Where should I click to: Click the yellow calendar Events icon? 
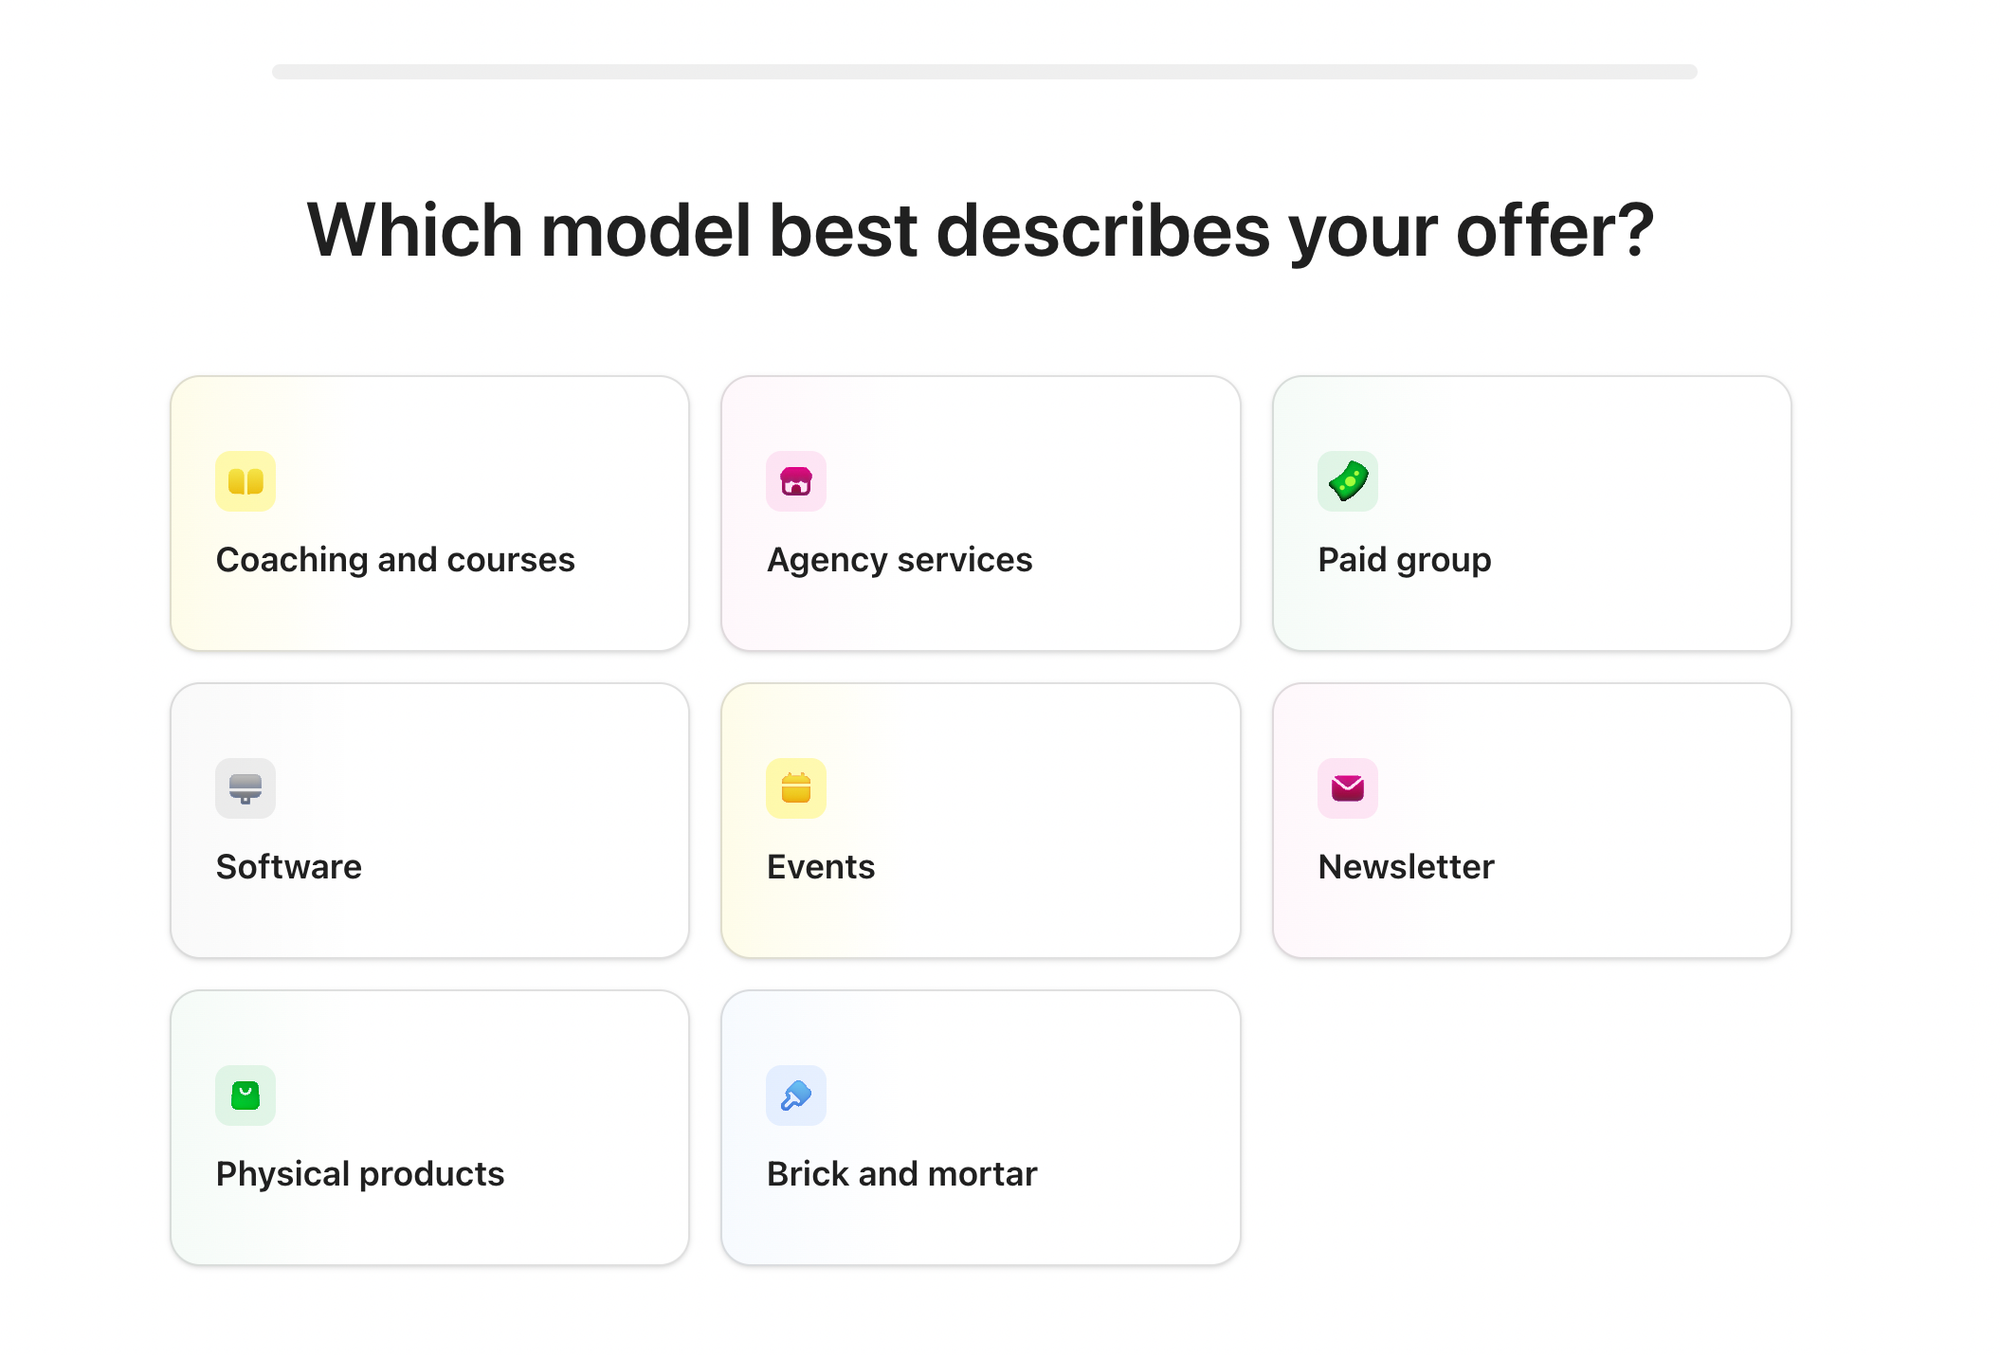click(796, 788)
